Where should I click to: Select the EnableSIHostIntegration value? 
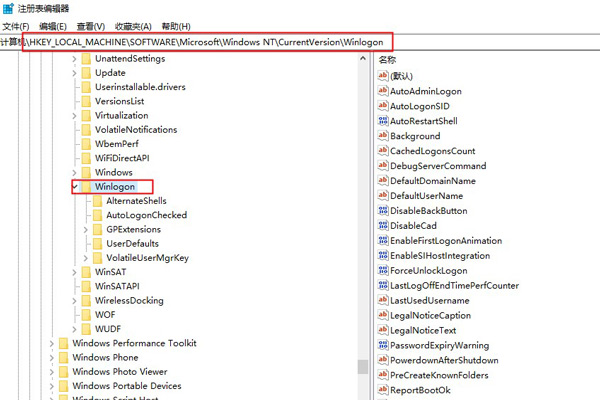coord(440,255)
